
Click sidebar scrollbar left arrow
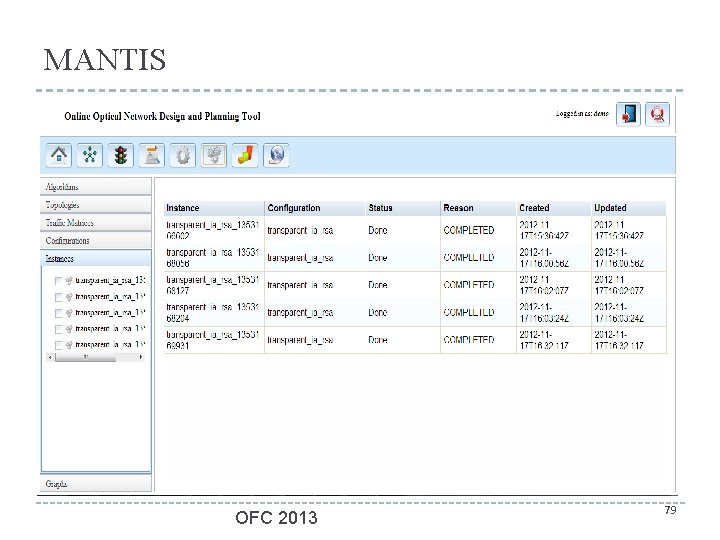(x=51, y=357)
